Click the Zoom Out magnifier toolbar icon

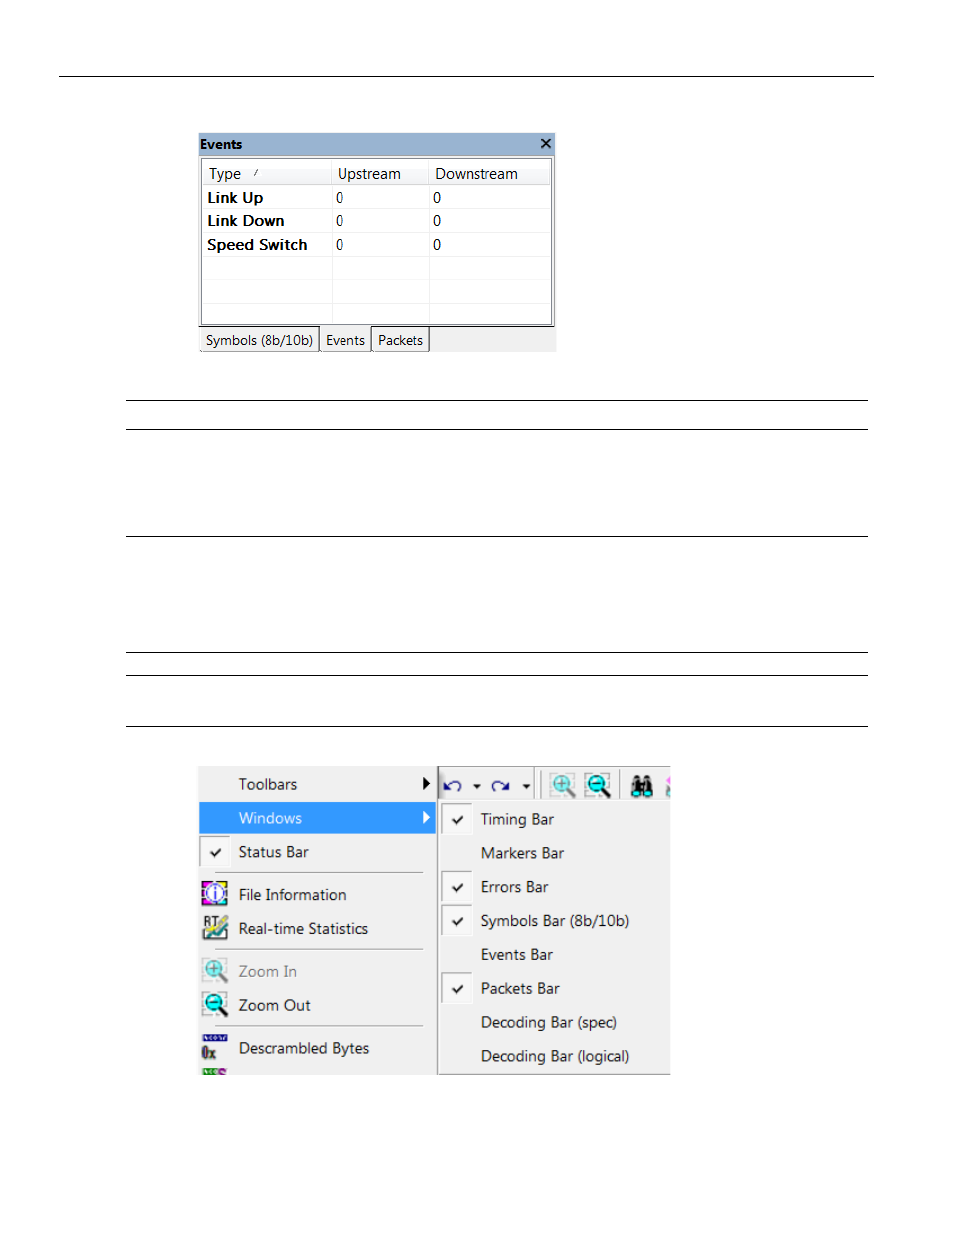pos(598,785)
